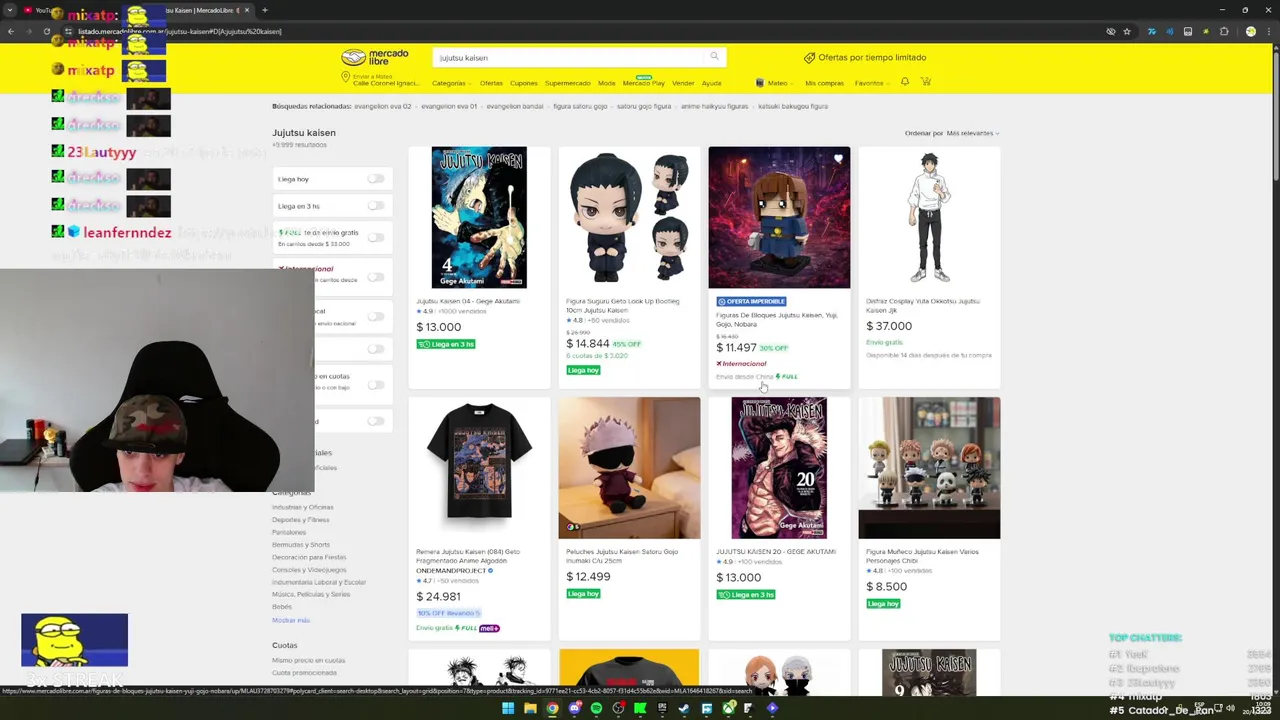
Task: Open the browser extensions puzzle icon
Action: [1223, 31]
